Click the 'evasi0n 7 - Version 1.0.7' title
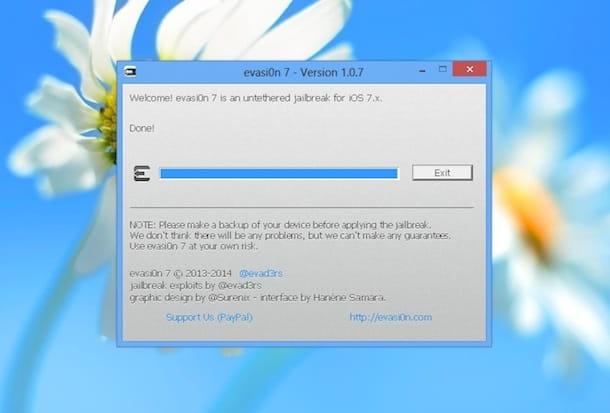The height and width of the screenshot is (413, 610). (303, 72)
